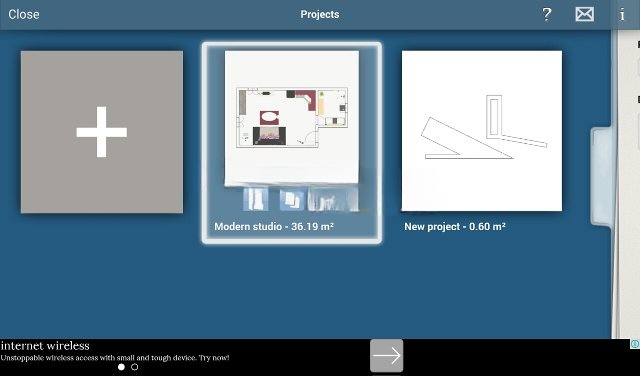Viewport: 640px width, 376px height.
Task: Open the 'Unstoppable wireless access' ad description
Action: [115, 358]
